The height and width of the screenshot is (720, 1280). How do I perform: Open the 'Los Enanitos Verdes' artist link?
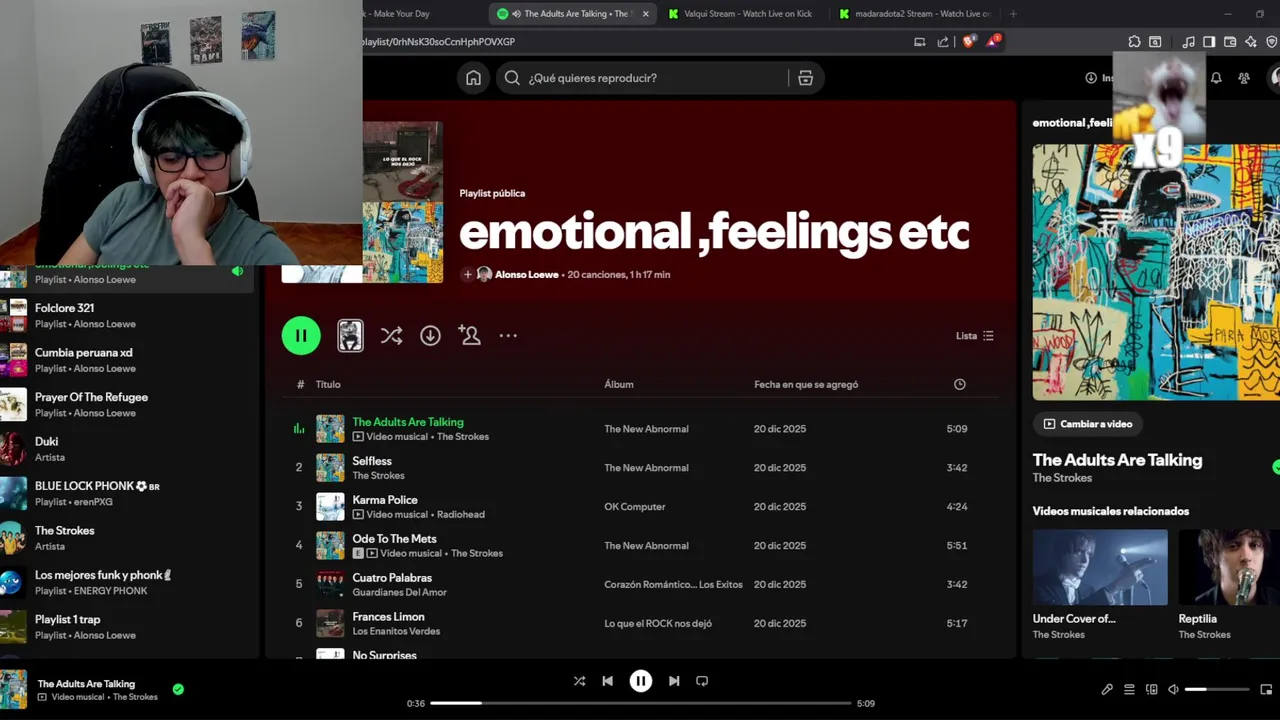(396, 631)
